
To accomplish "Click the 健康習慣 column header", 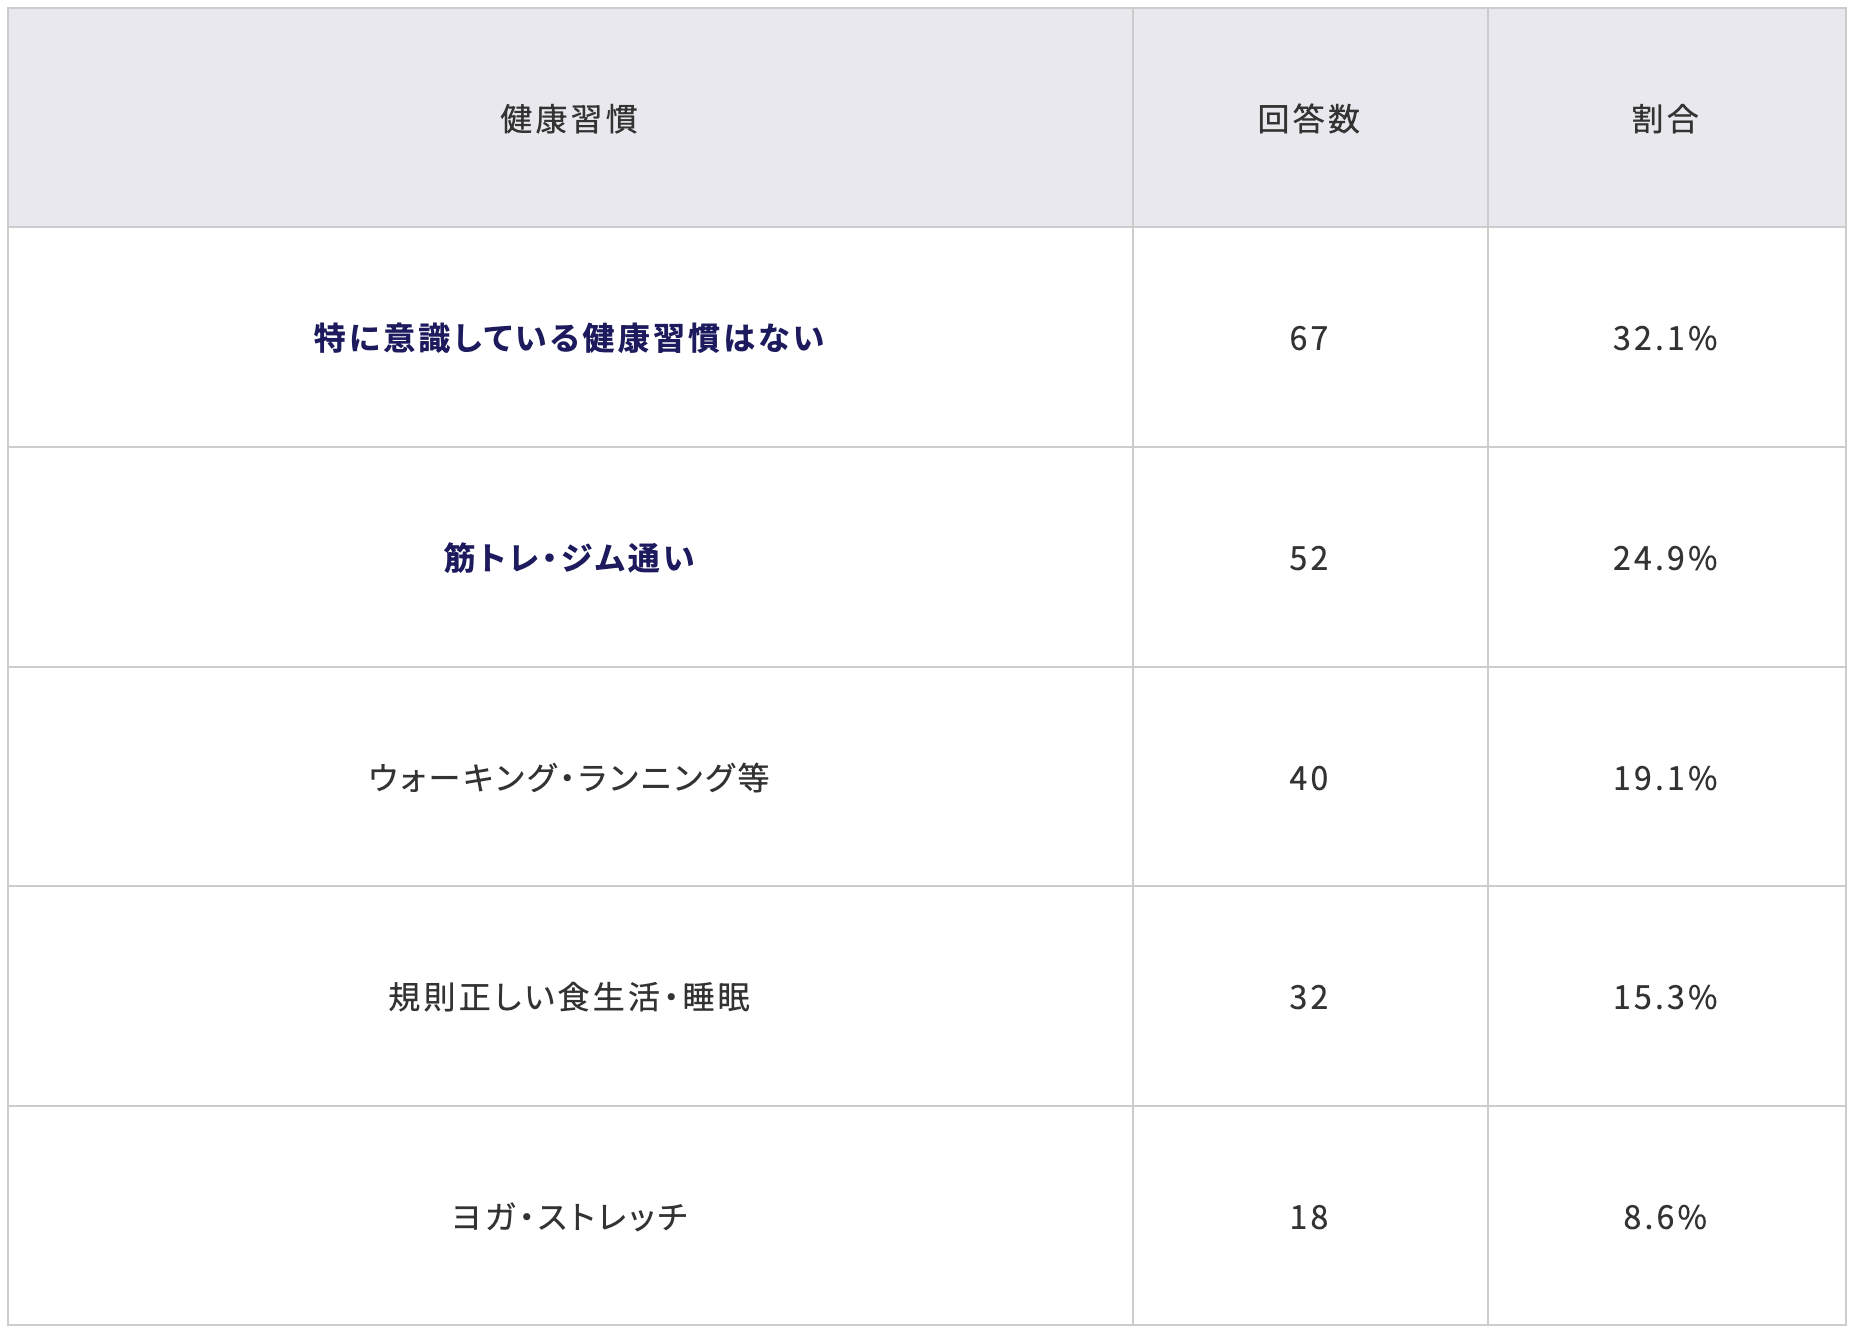I will (569, 120).
